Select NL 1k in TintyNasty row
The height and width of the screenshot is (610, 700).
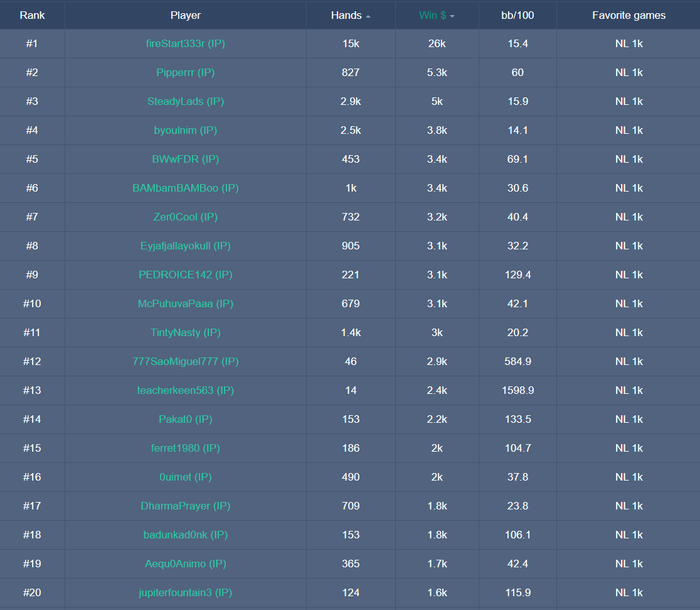(x=629, y=333)
